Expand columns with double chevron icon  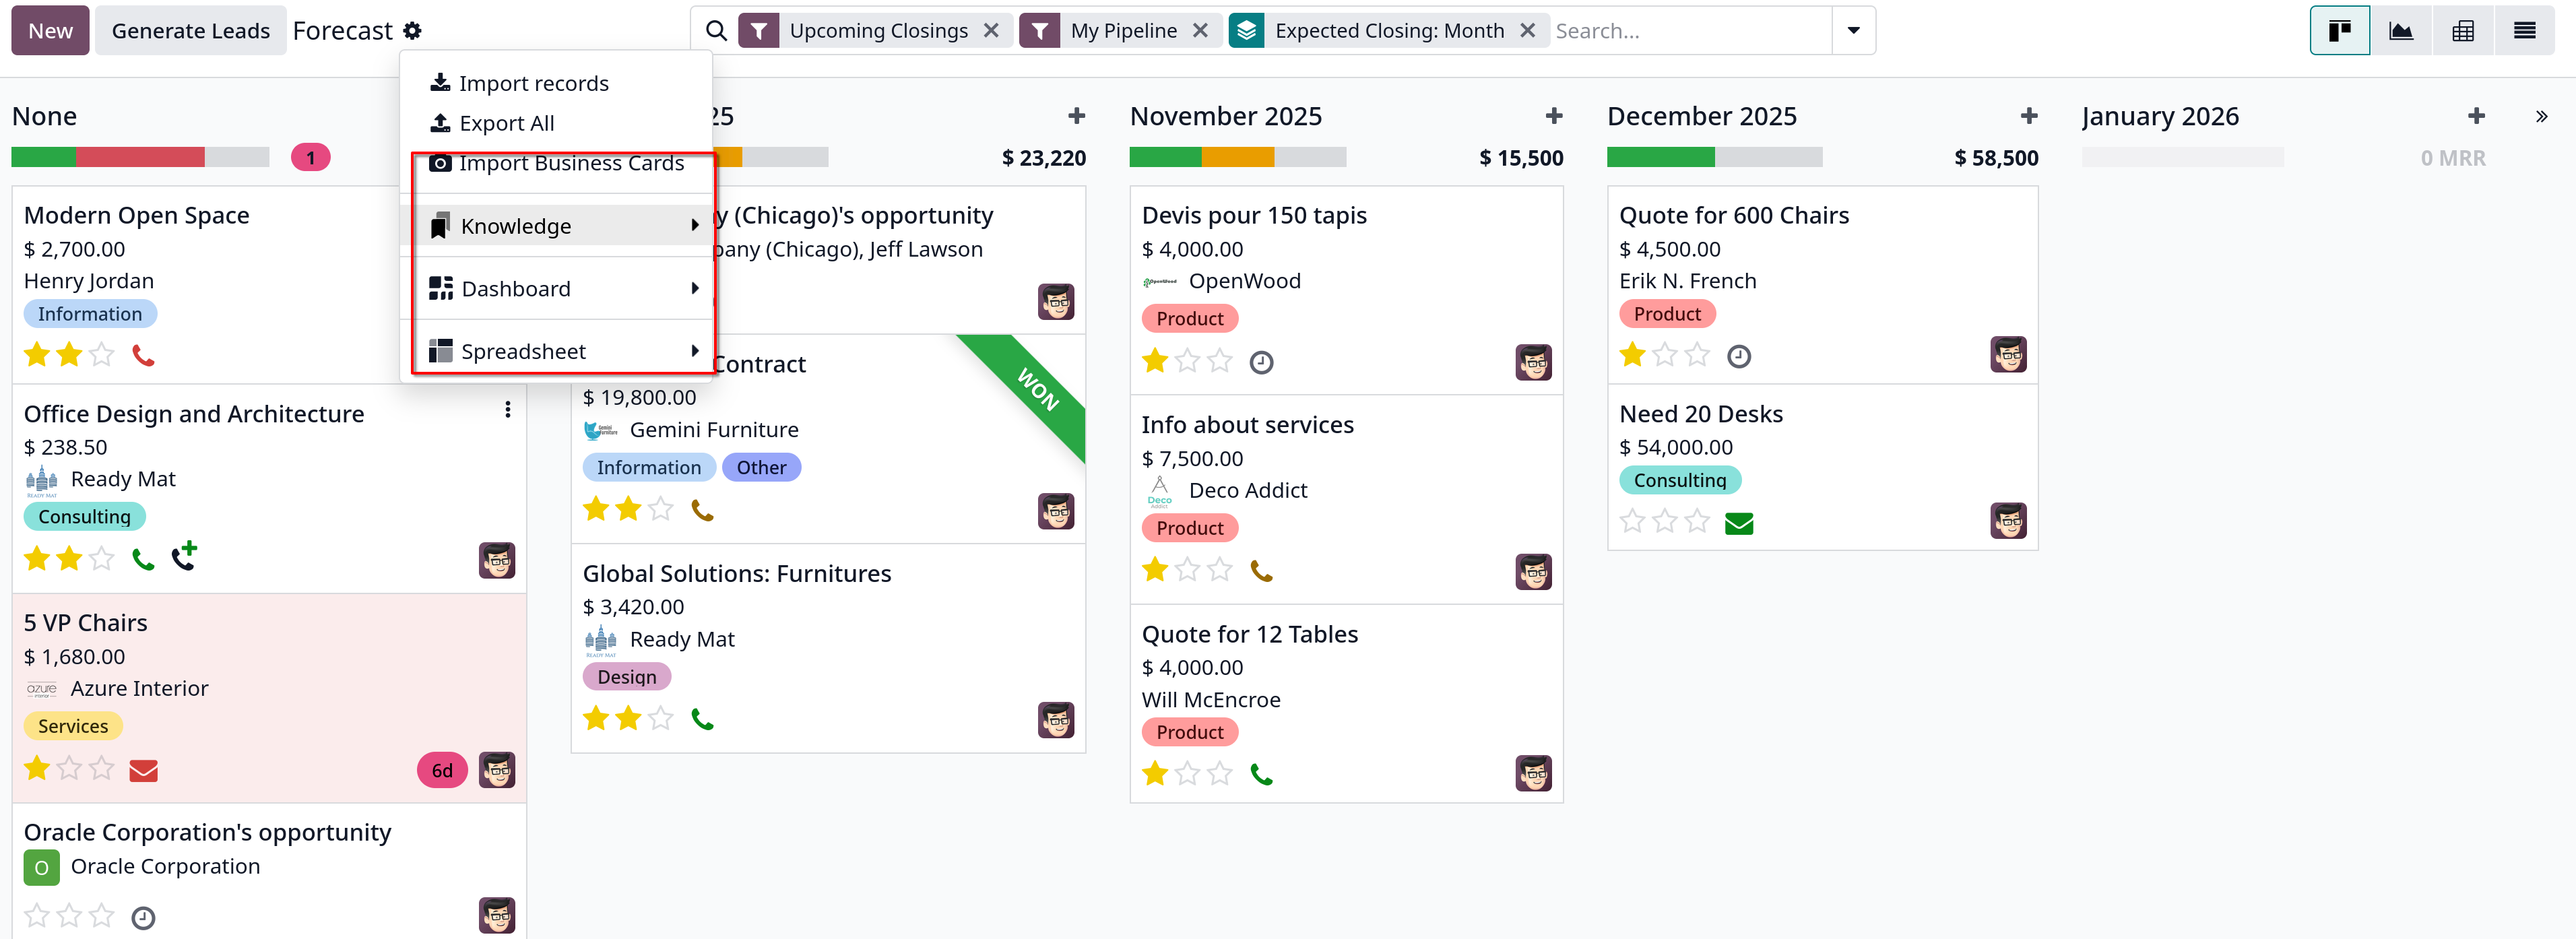pyautogui.click(x=2541, y=117)
